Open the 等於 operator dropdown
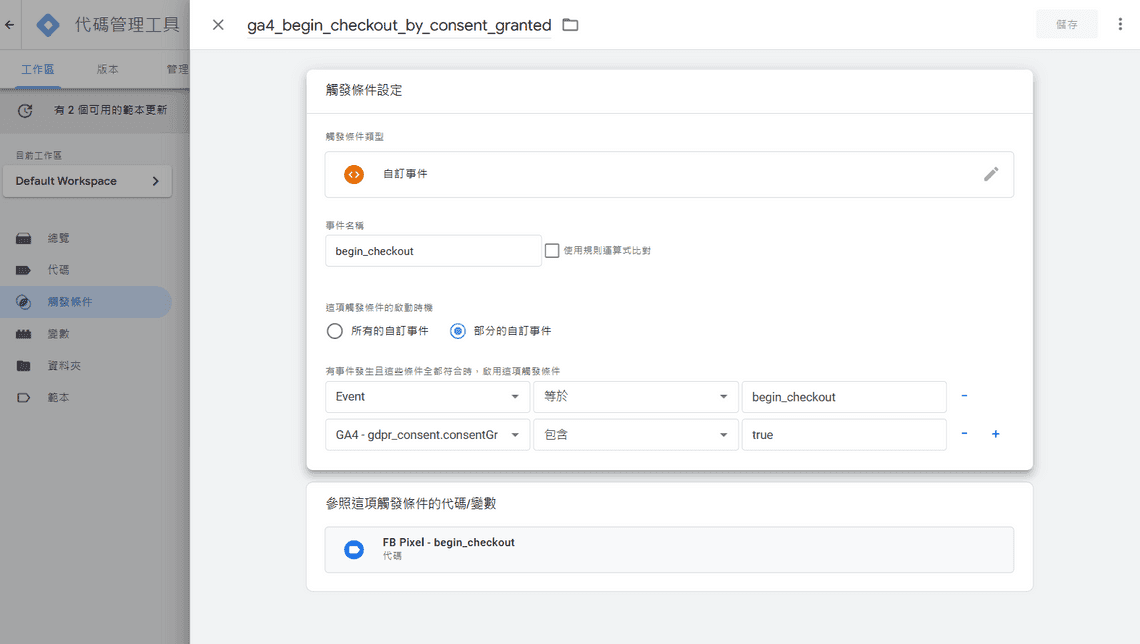Image resolution: width=1140 pixels, height=644 pixels. pos(636,396)
